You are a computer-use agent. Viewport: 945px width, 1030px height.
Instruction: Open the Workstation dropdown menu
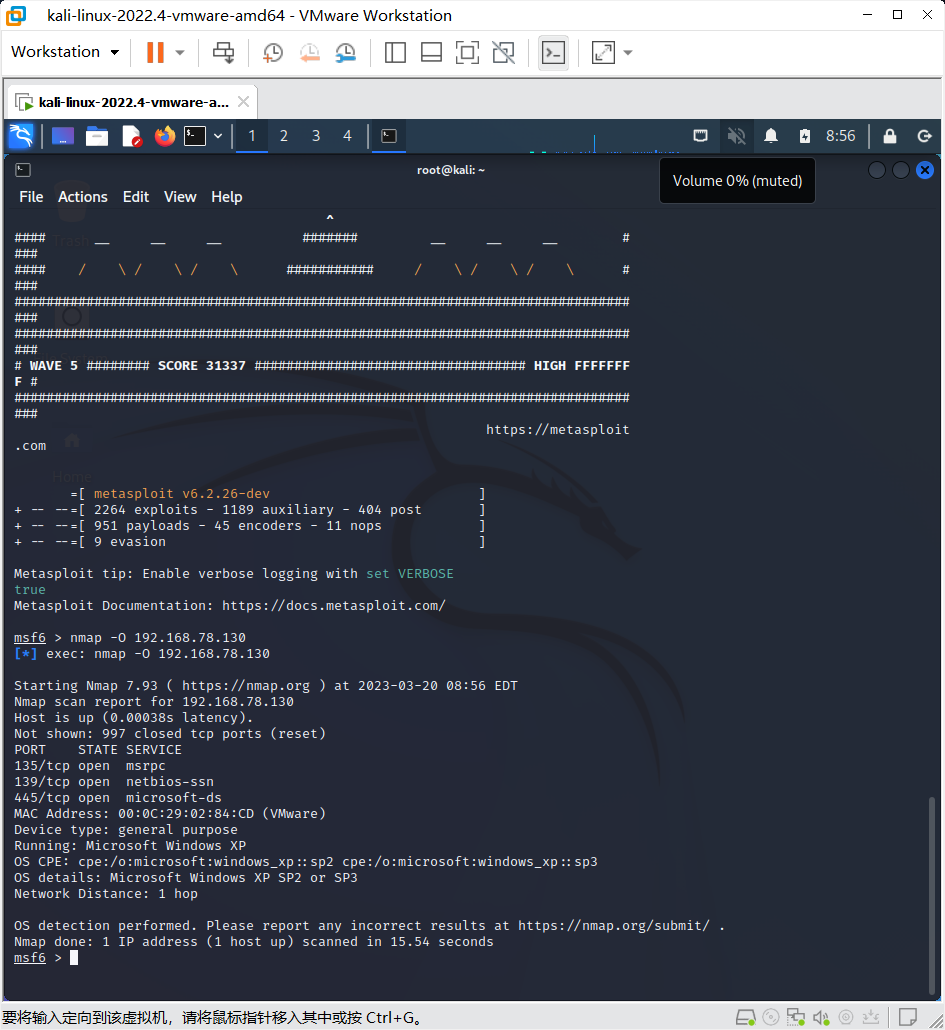tap(65, 52)
